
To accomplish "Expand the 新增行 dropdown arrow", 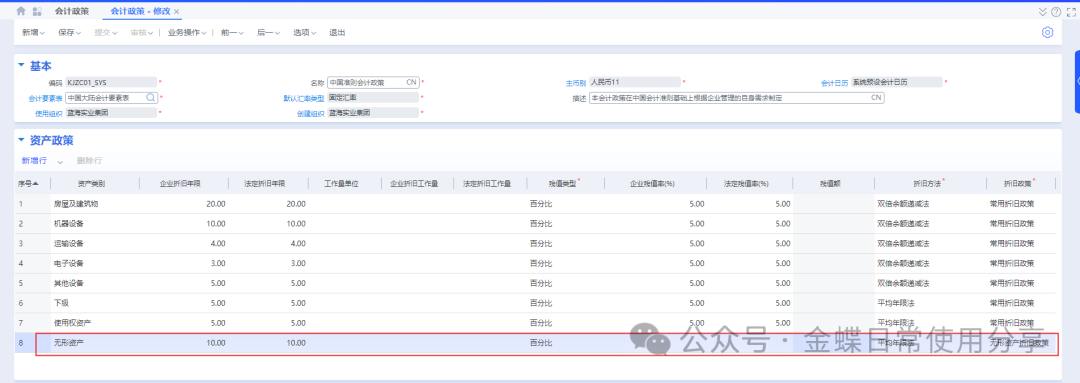I will (60, 161).
